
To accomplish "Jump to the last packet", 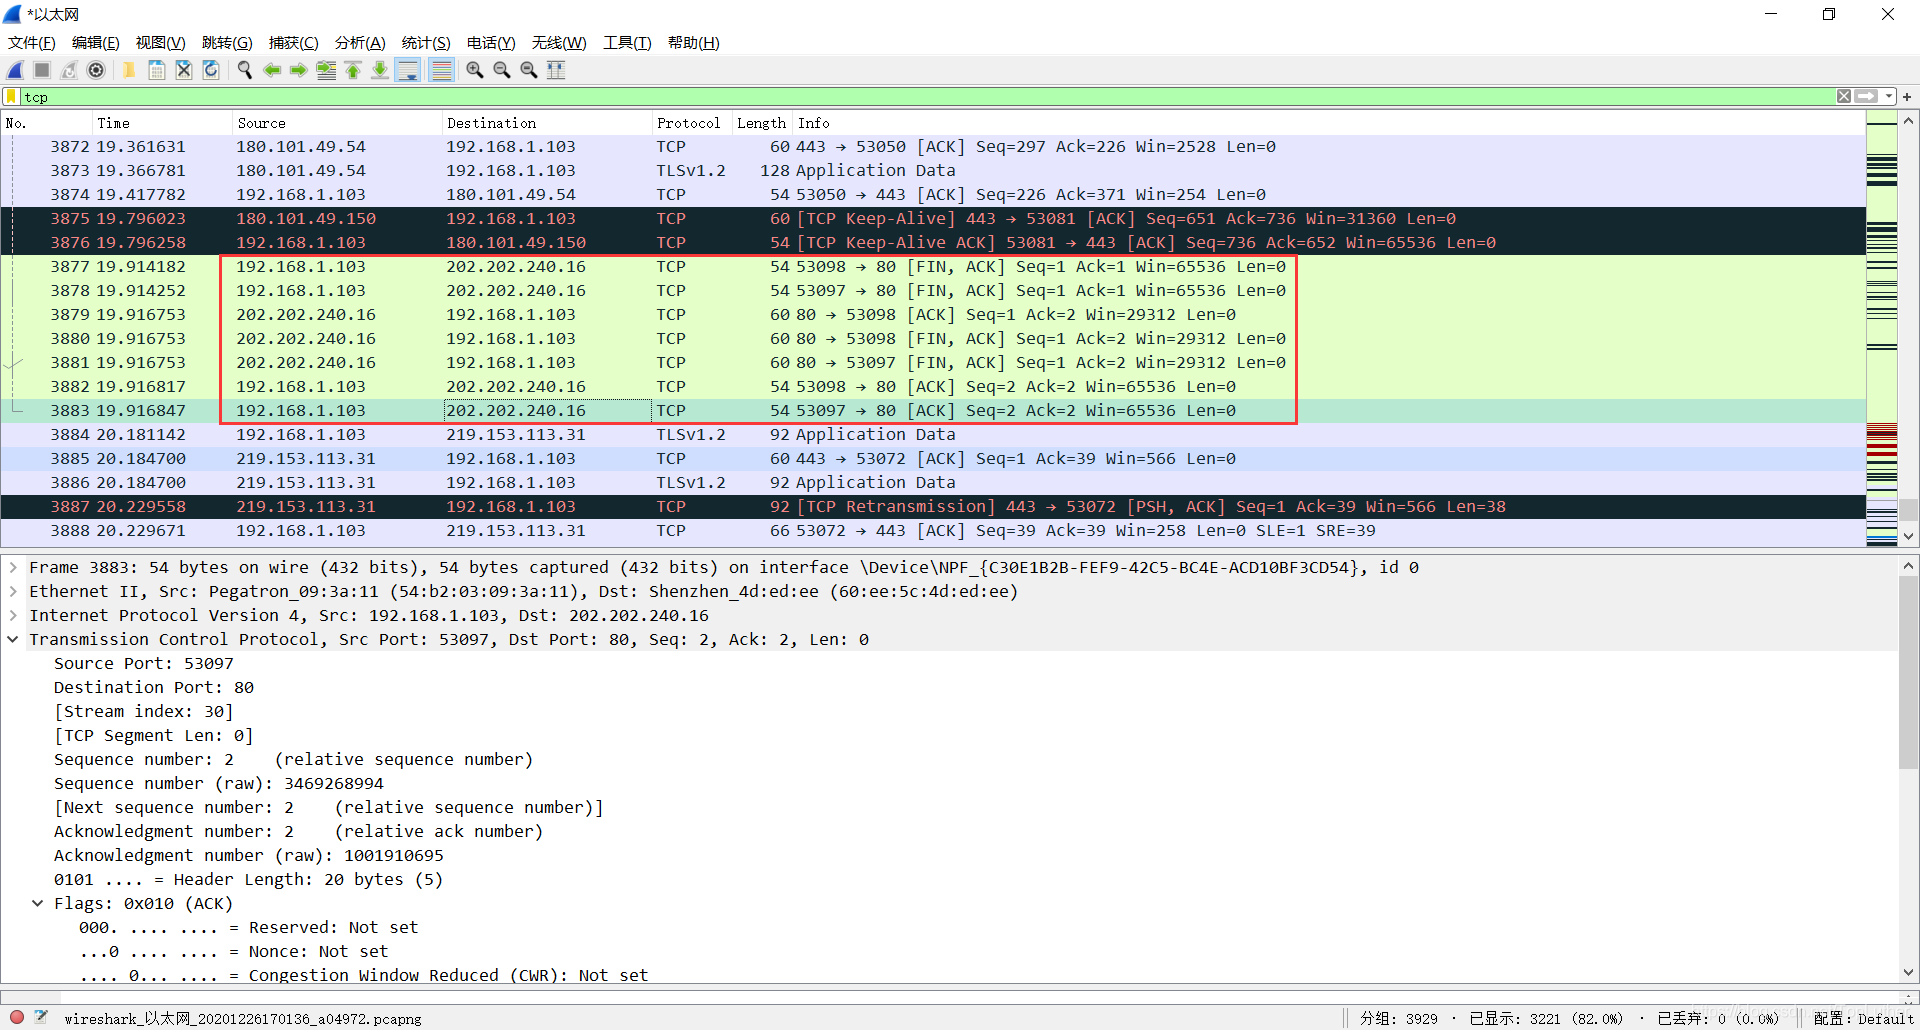I will click(x=379, y=70).
